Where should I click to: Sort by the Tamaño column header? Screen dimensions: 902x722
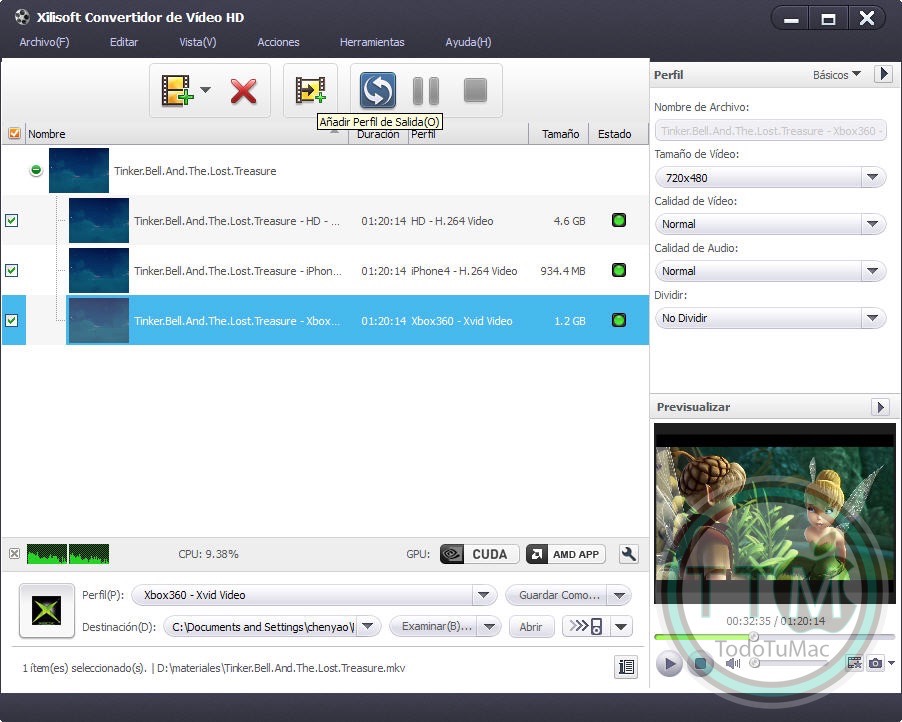tap(560, 134)
